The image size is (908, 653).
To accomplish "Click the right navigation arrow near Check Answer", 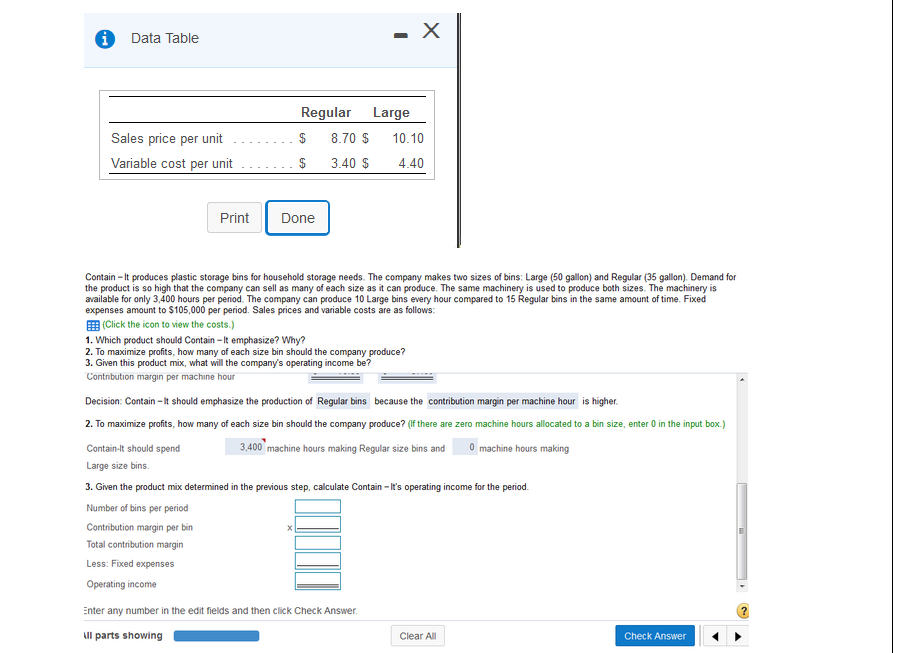I will pos(738,635).
